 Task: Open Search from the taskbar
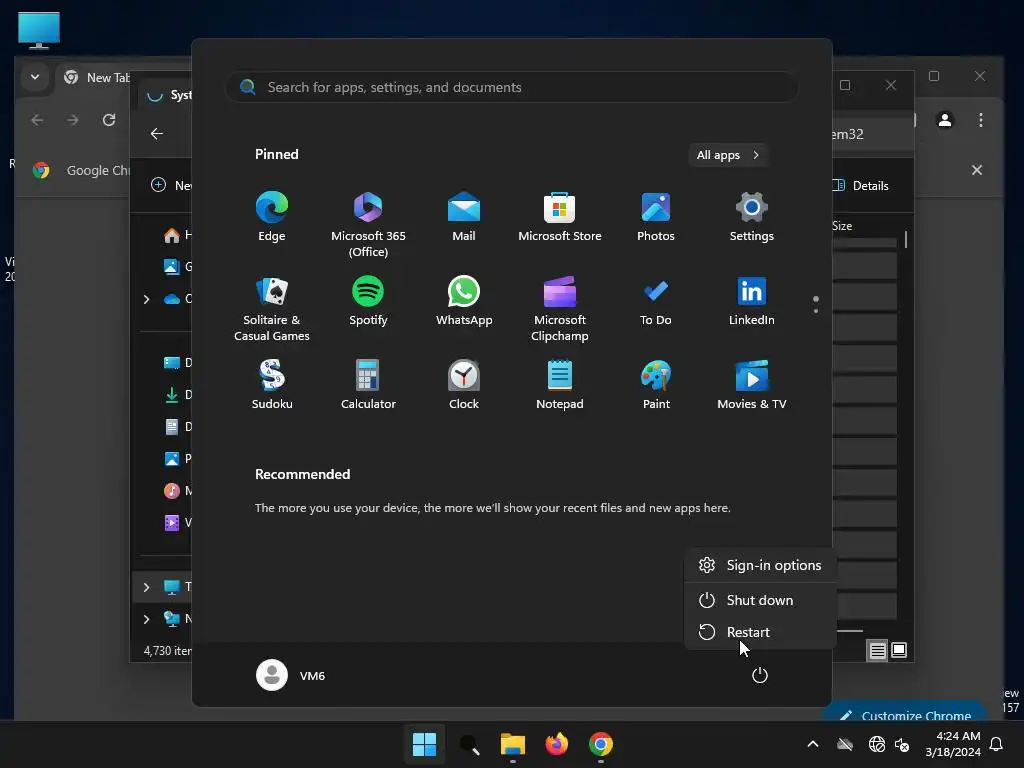click(x=469, y=744)
